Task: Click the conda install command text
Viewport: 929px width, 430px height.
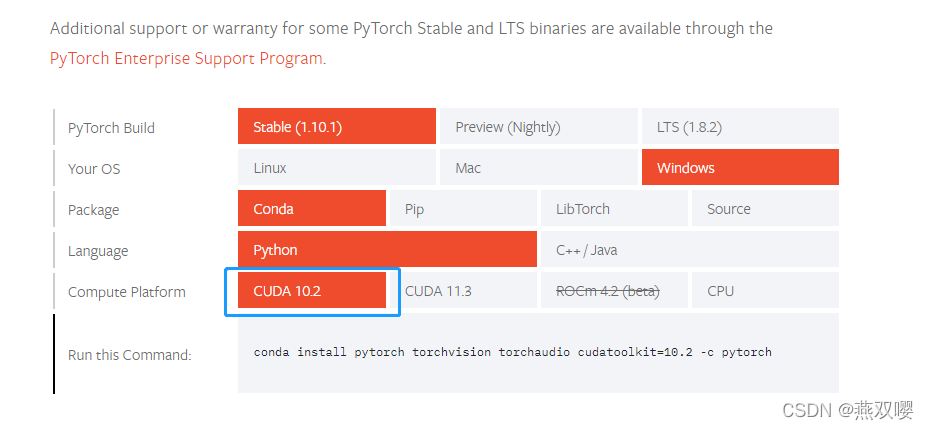Action: pyautogui.click(x=512, y=352)
